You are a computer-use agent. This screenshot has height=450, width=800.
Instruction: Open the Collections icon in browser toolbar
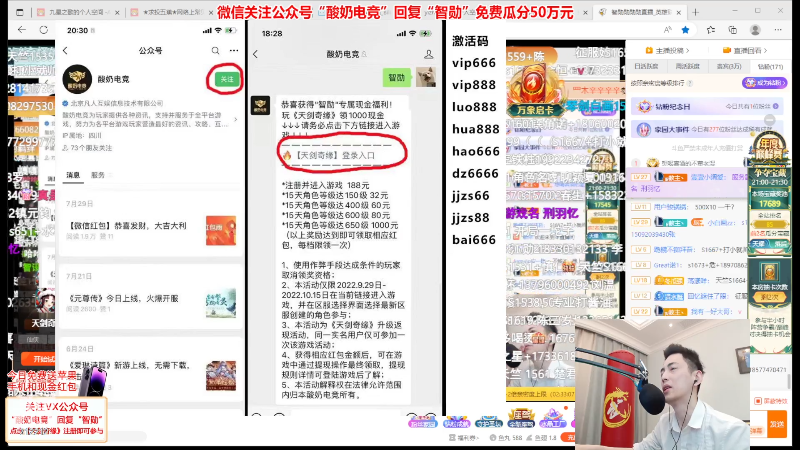733,30
